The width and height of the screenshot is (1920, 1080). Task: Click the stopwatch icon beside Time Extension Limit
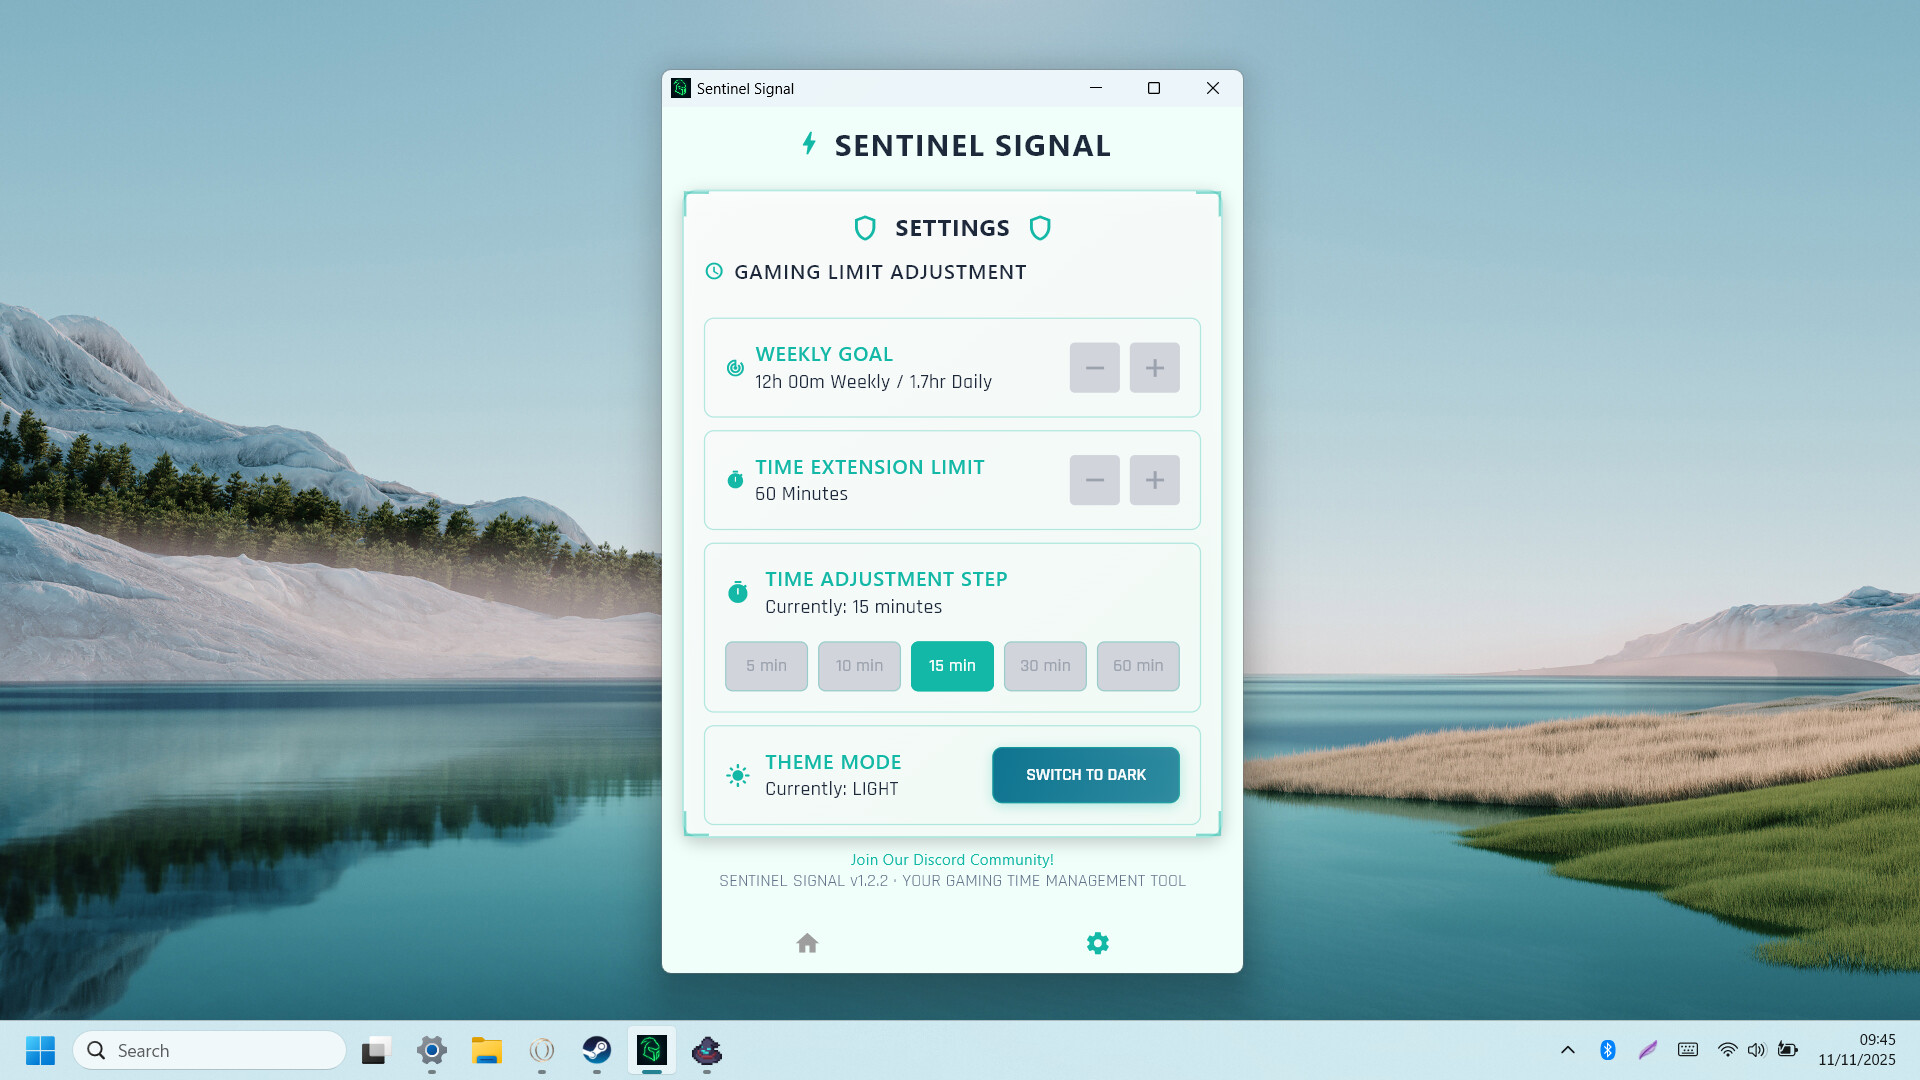[736, 479]
